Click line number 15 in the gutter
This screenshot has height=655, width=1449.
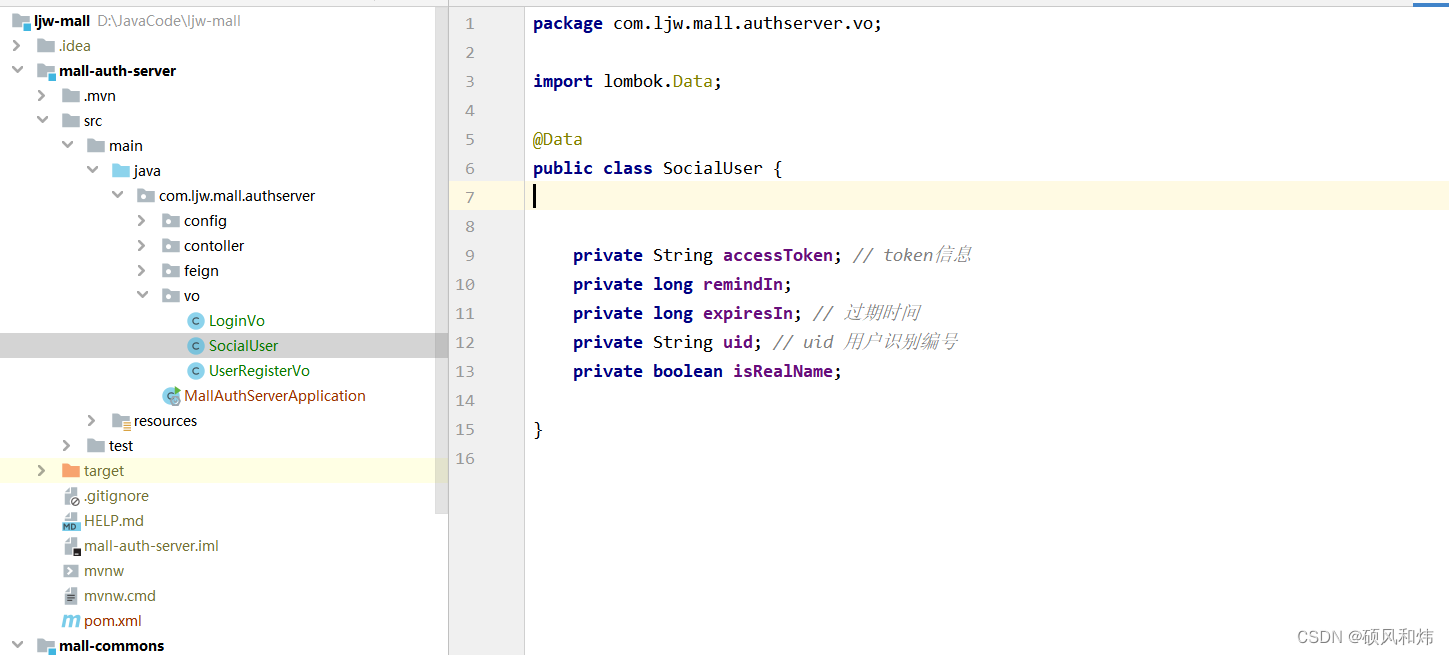[465, 429]
